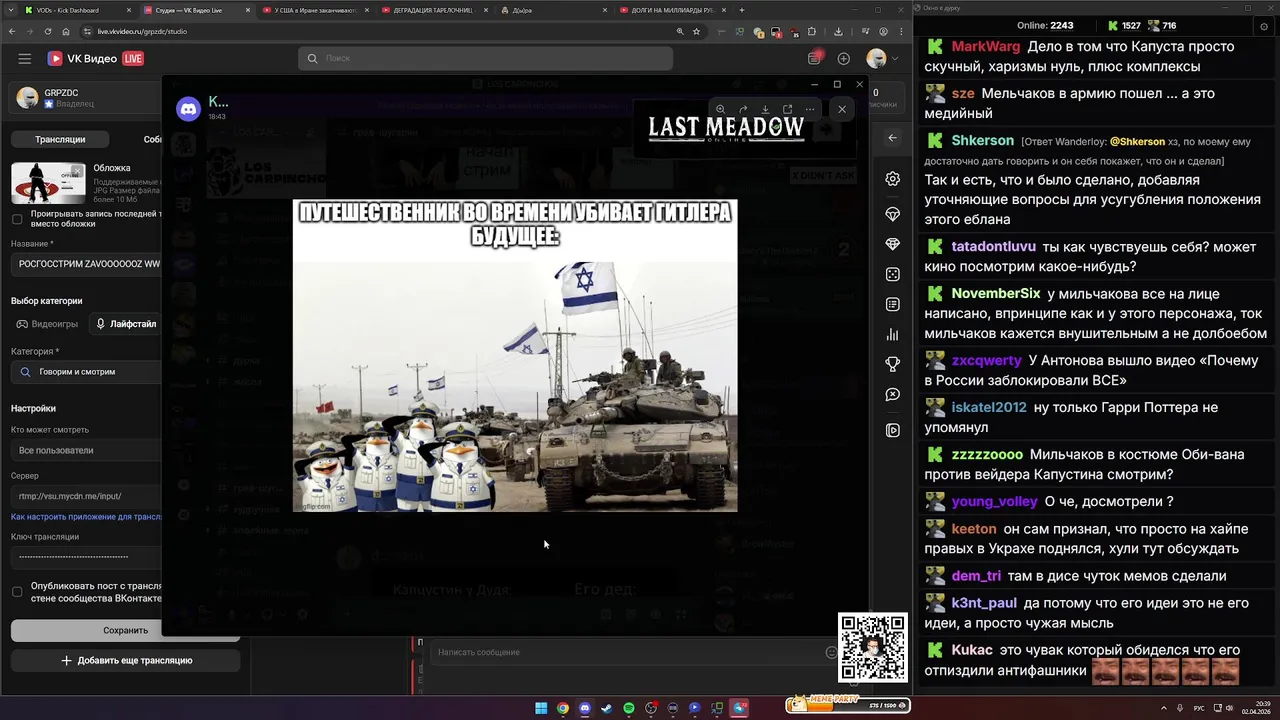Toggle Опубликовать пост с трансляцией checkbox
Screen dimensions: 1280x720
coord(17,592)
